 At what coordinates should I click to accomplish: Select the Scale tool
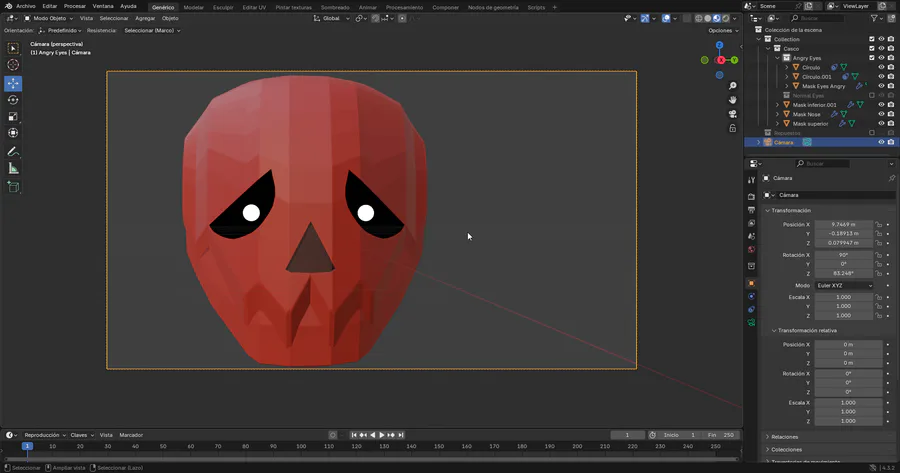13,117
